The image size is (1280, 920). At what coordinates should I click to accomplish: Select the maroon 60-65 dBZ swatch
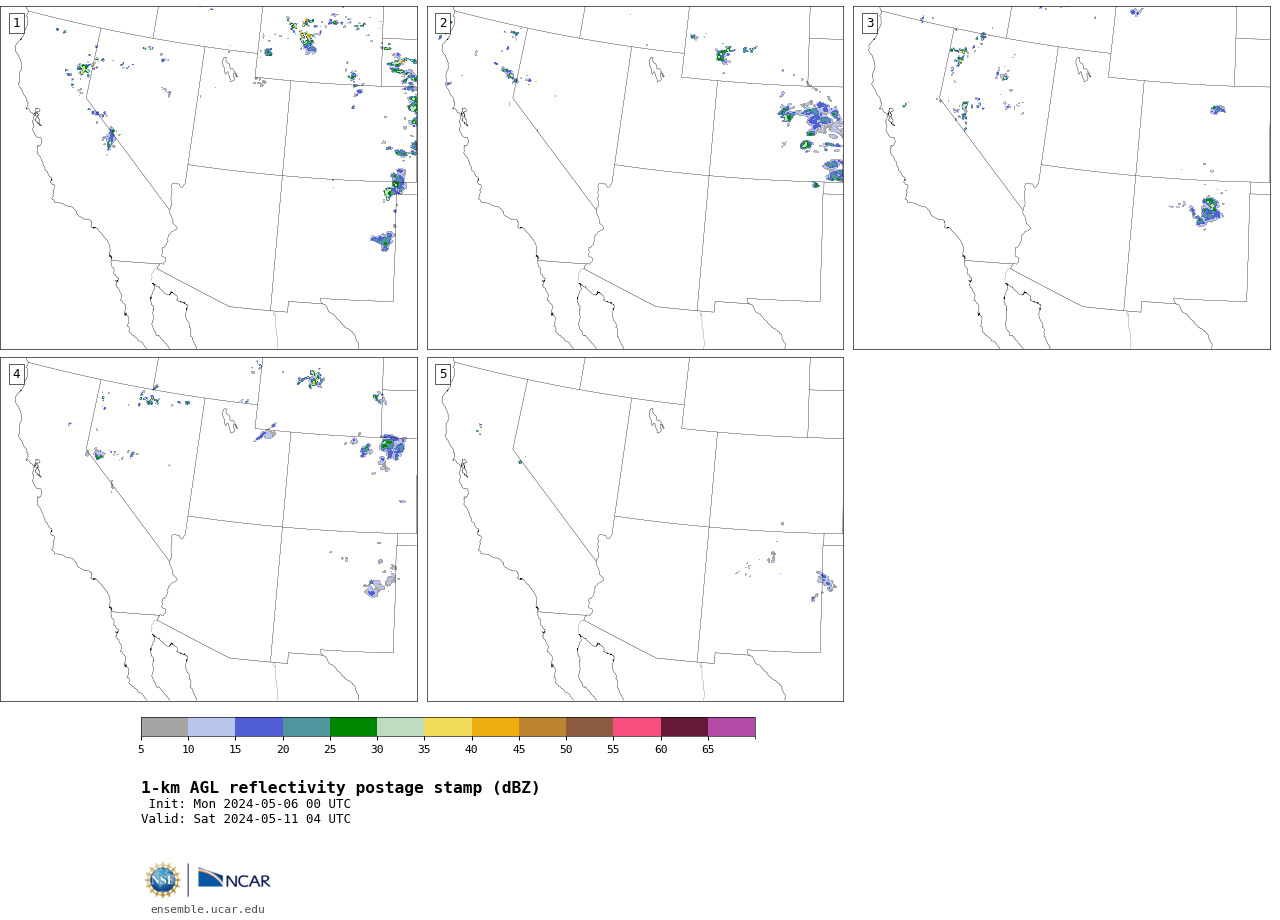coord(684,727)
